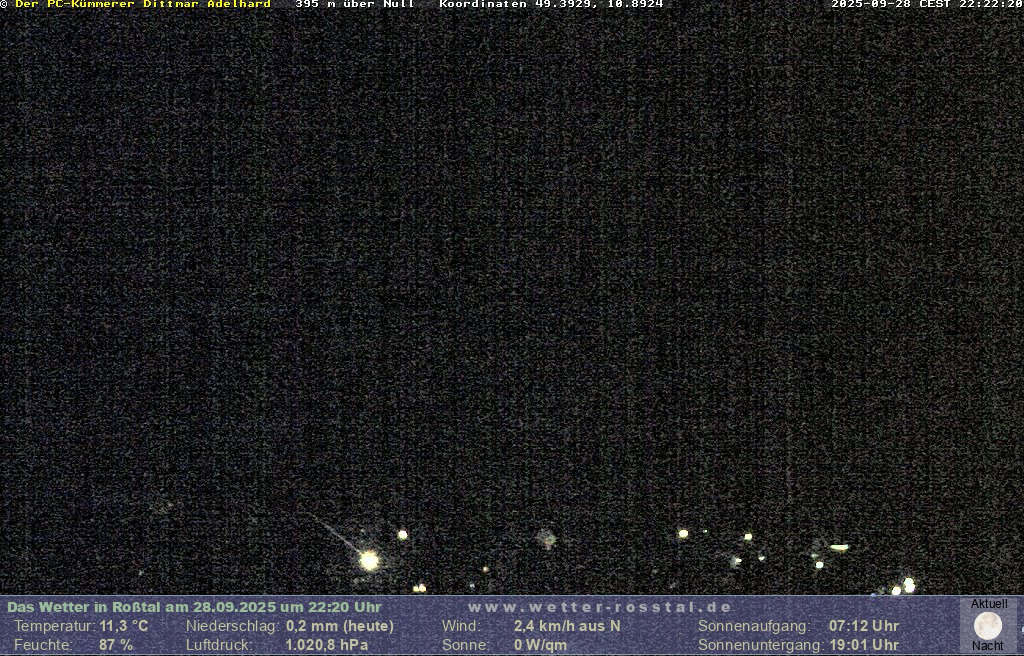Click the timestamp 2025-09-28 CEST 22:22:20
Viewport: 1024px width, 656px height.
[x=926, y=5]
